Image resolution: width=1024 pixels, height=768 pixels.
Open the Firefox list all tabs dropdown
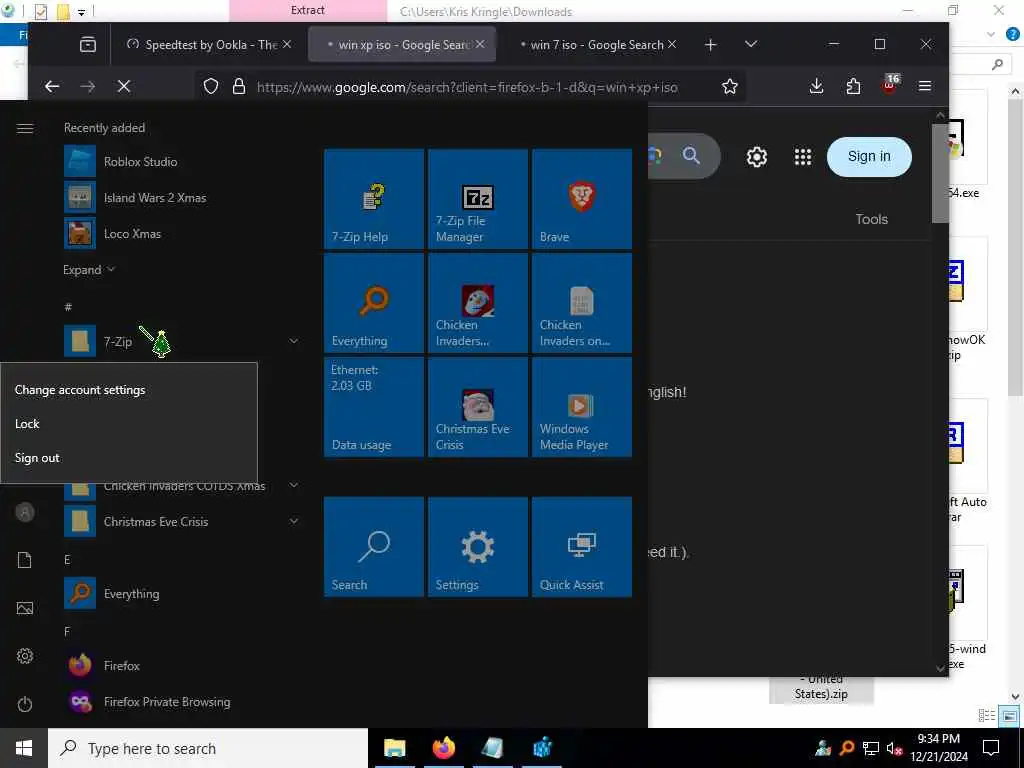point(751,44)
